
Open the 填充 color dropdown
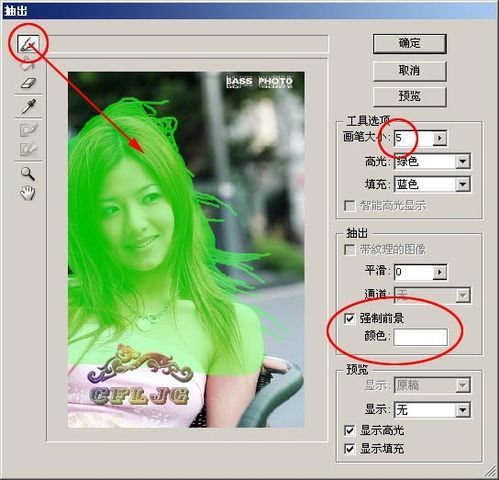[x=463, y=184]
